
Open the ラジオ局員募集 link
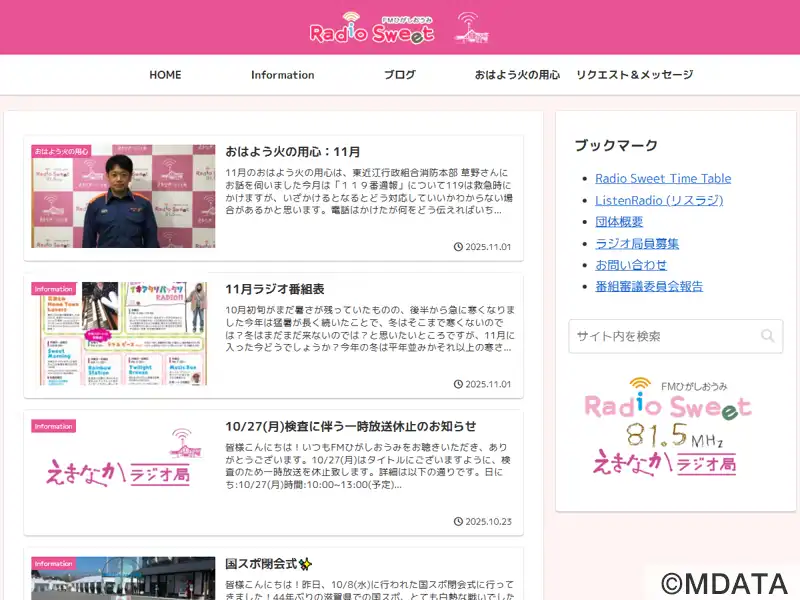(637, 243)
